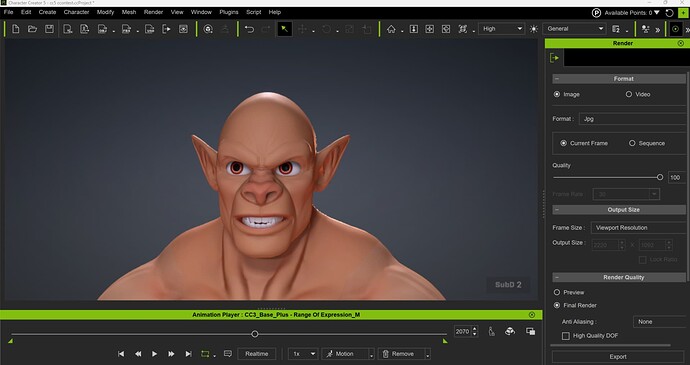Open the Modify menu
The image size is (690, 365).
(x=105, y=12)
